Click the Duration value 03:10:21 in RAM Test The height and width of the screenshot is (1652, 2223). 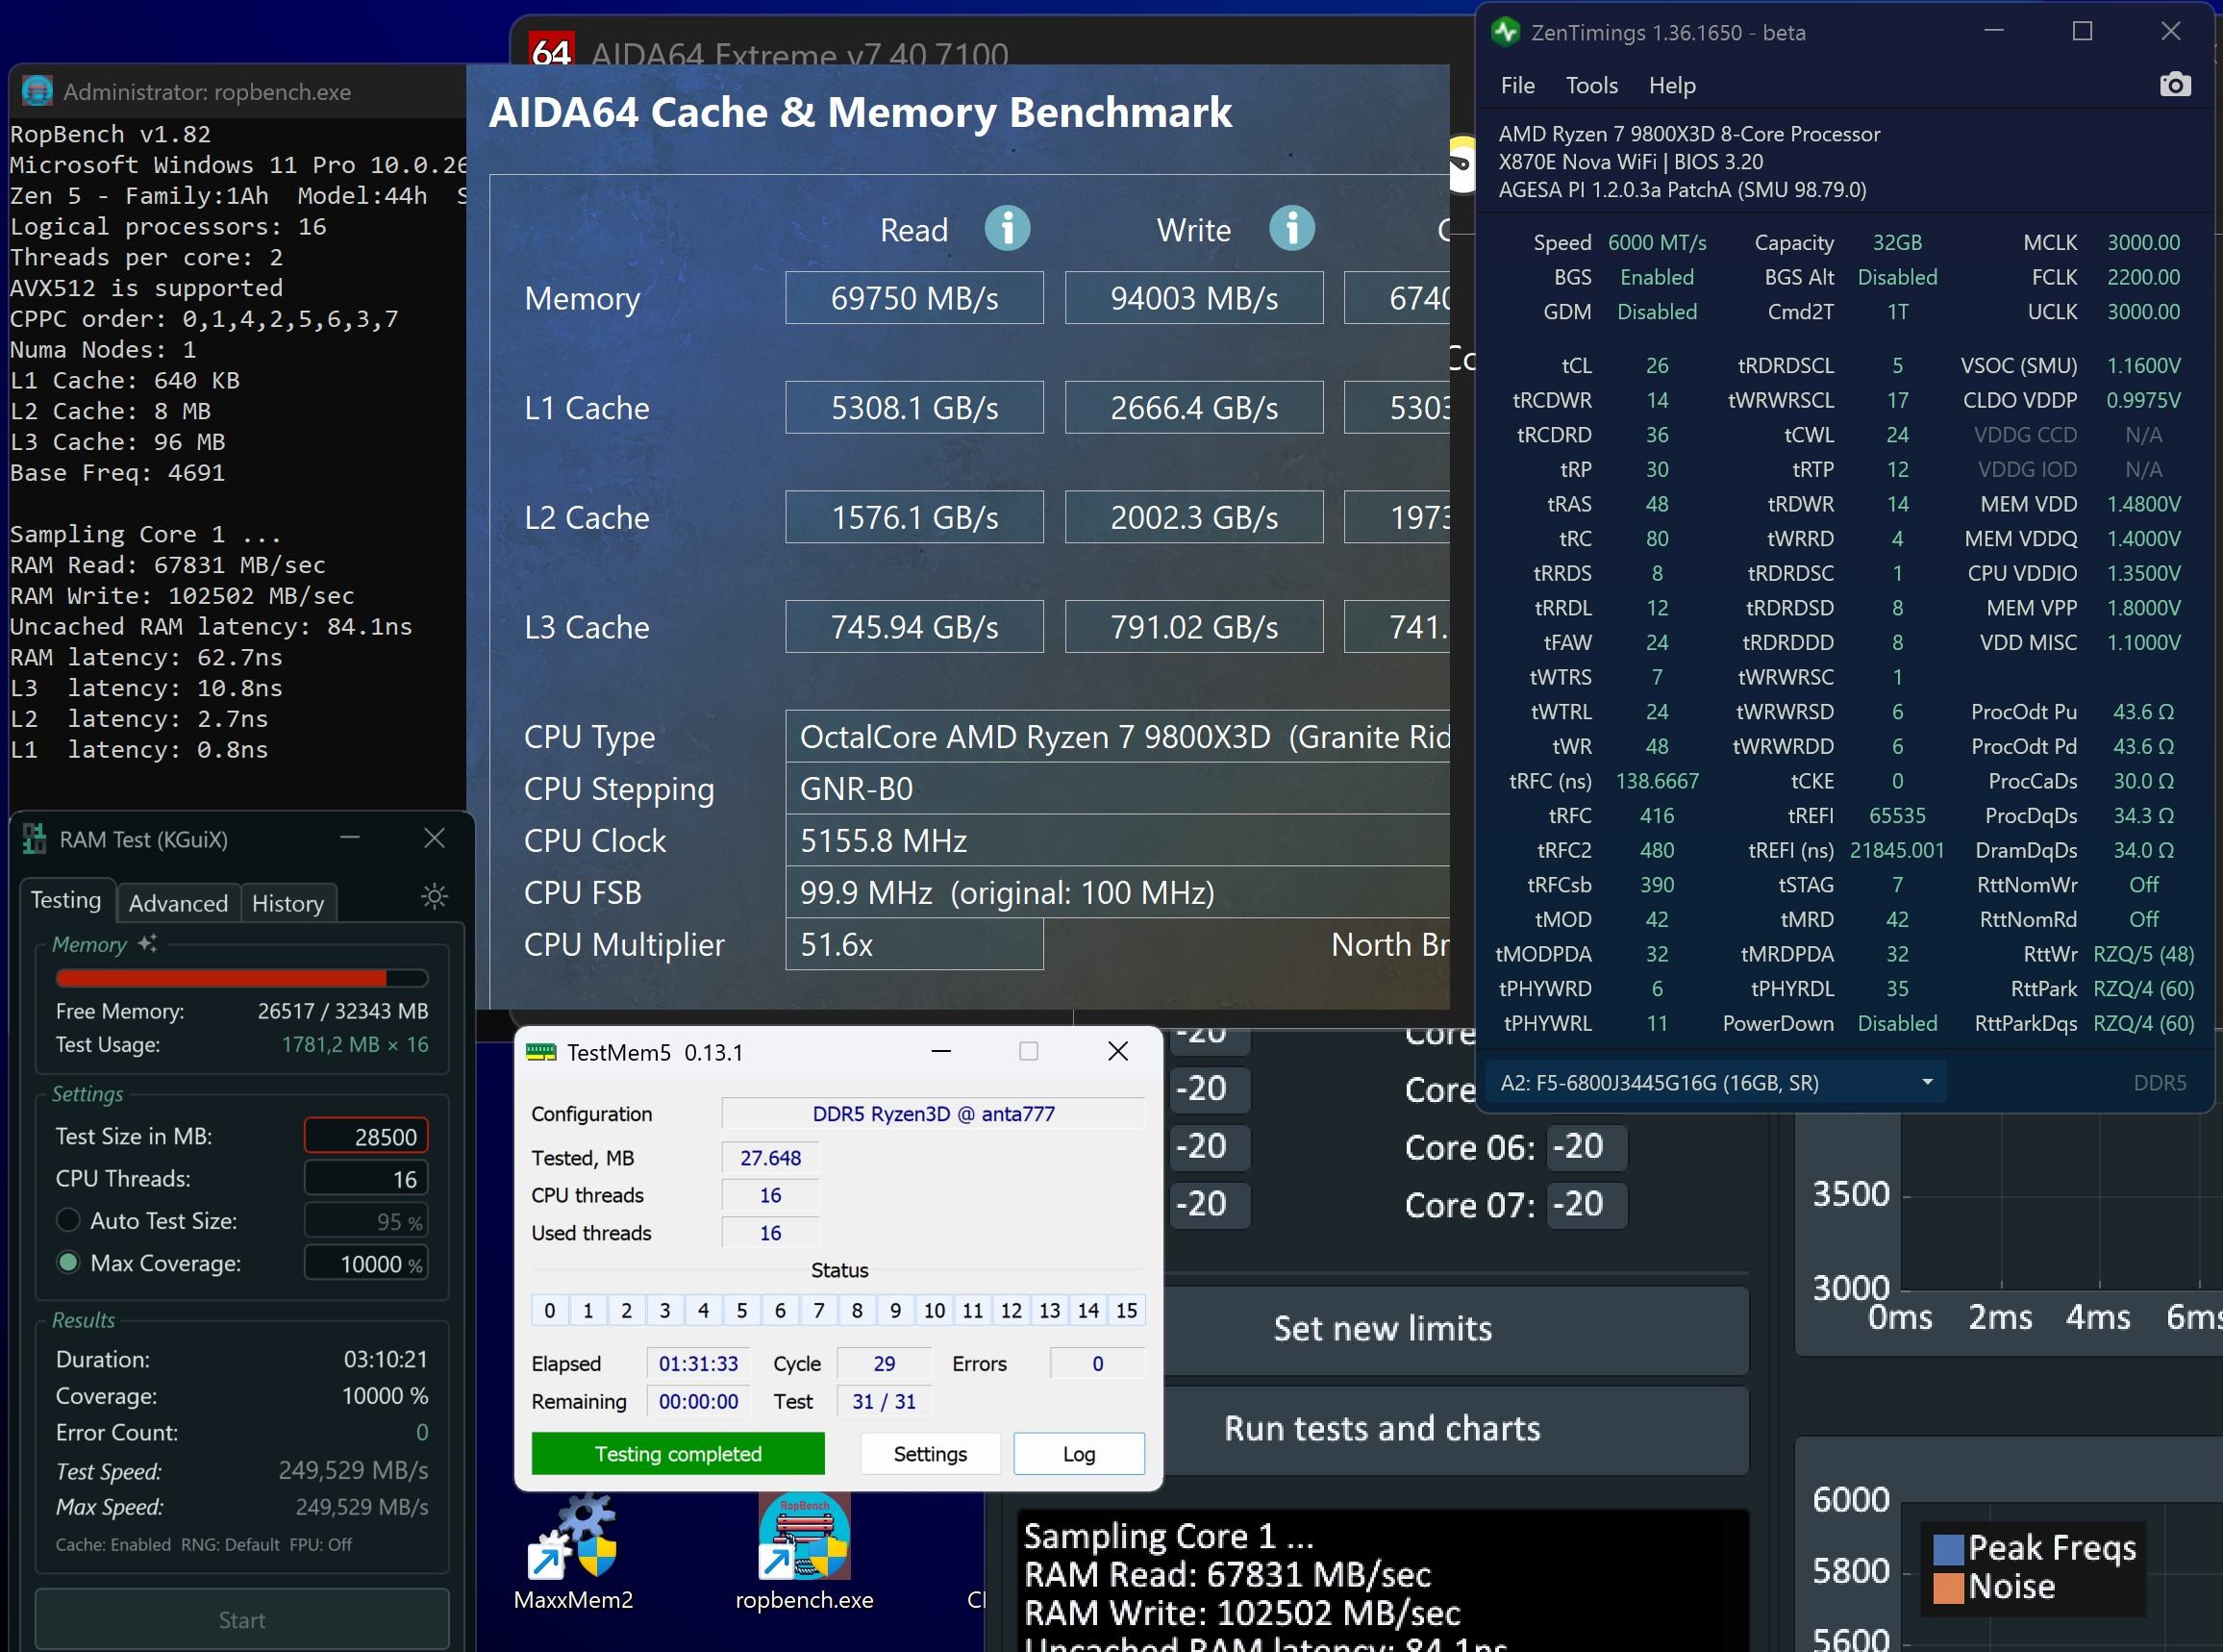[x=385, y=1359]
